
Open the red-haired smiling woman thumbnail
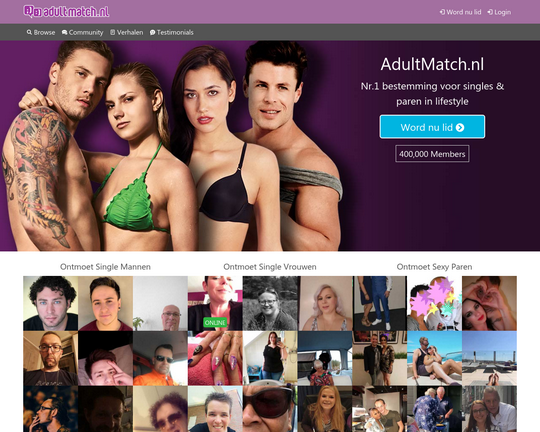pos(325,409)
